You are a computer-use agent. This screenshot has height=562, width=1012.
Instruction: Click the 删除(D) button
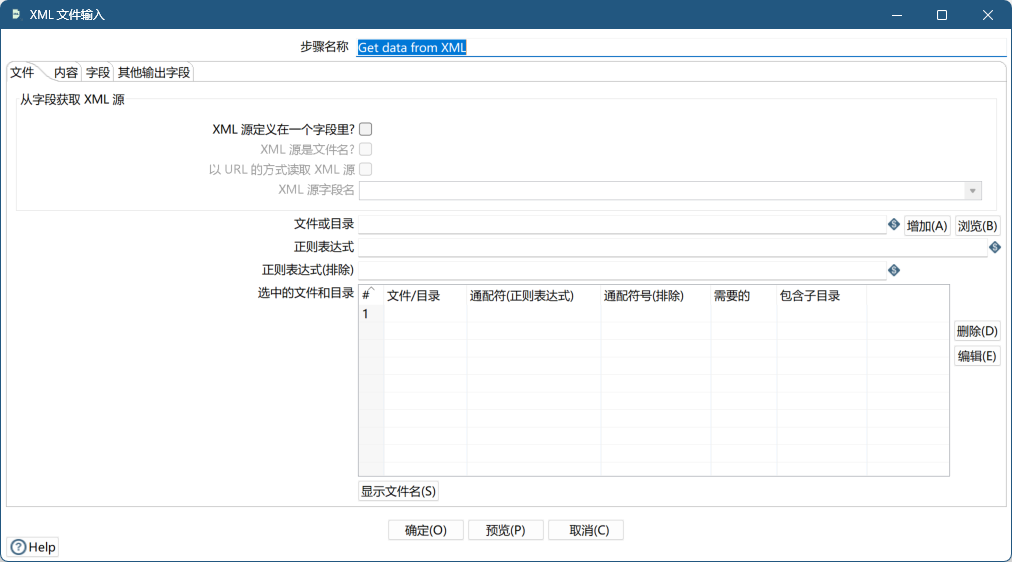[977, 331]
